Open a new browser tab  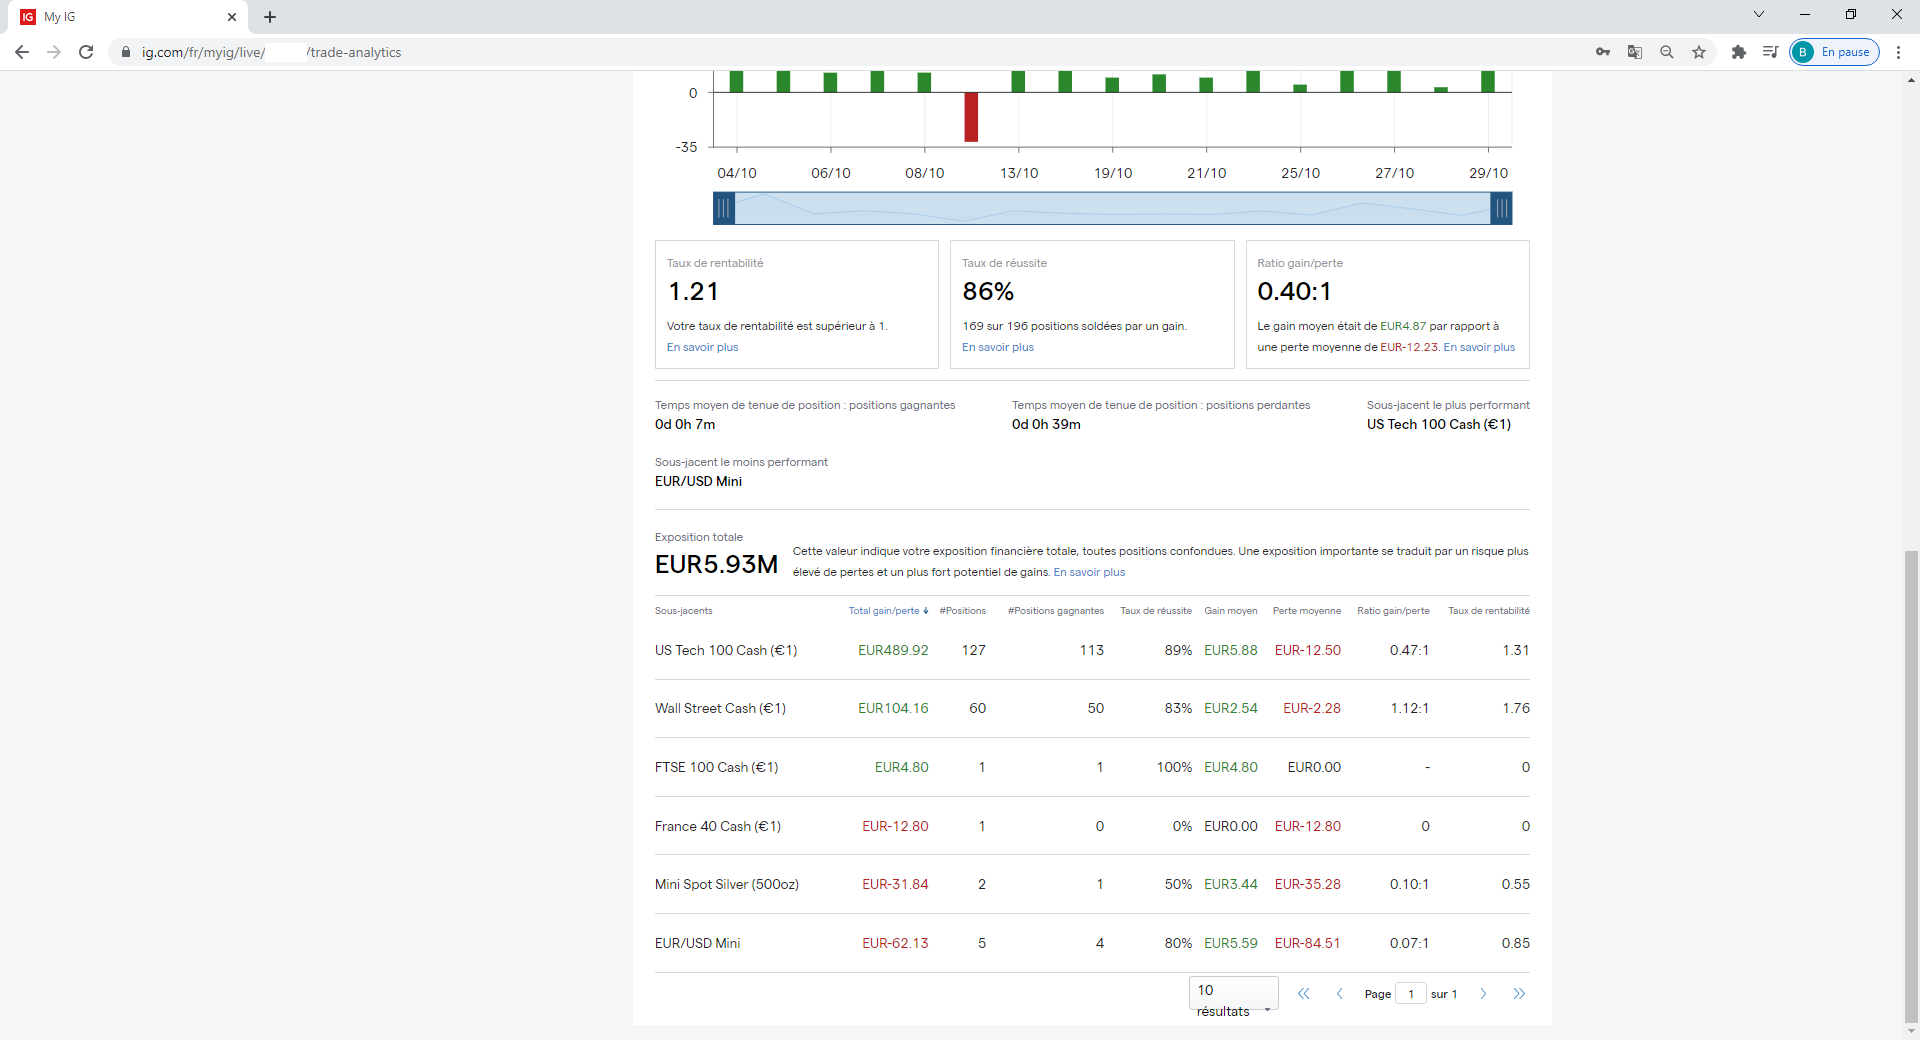click(270, 17)
